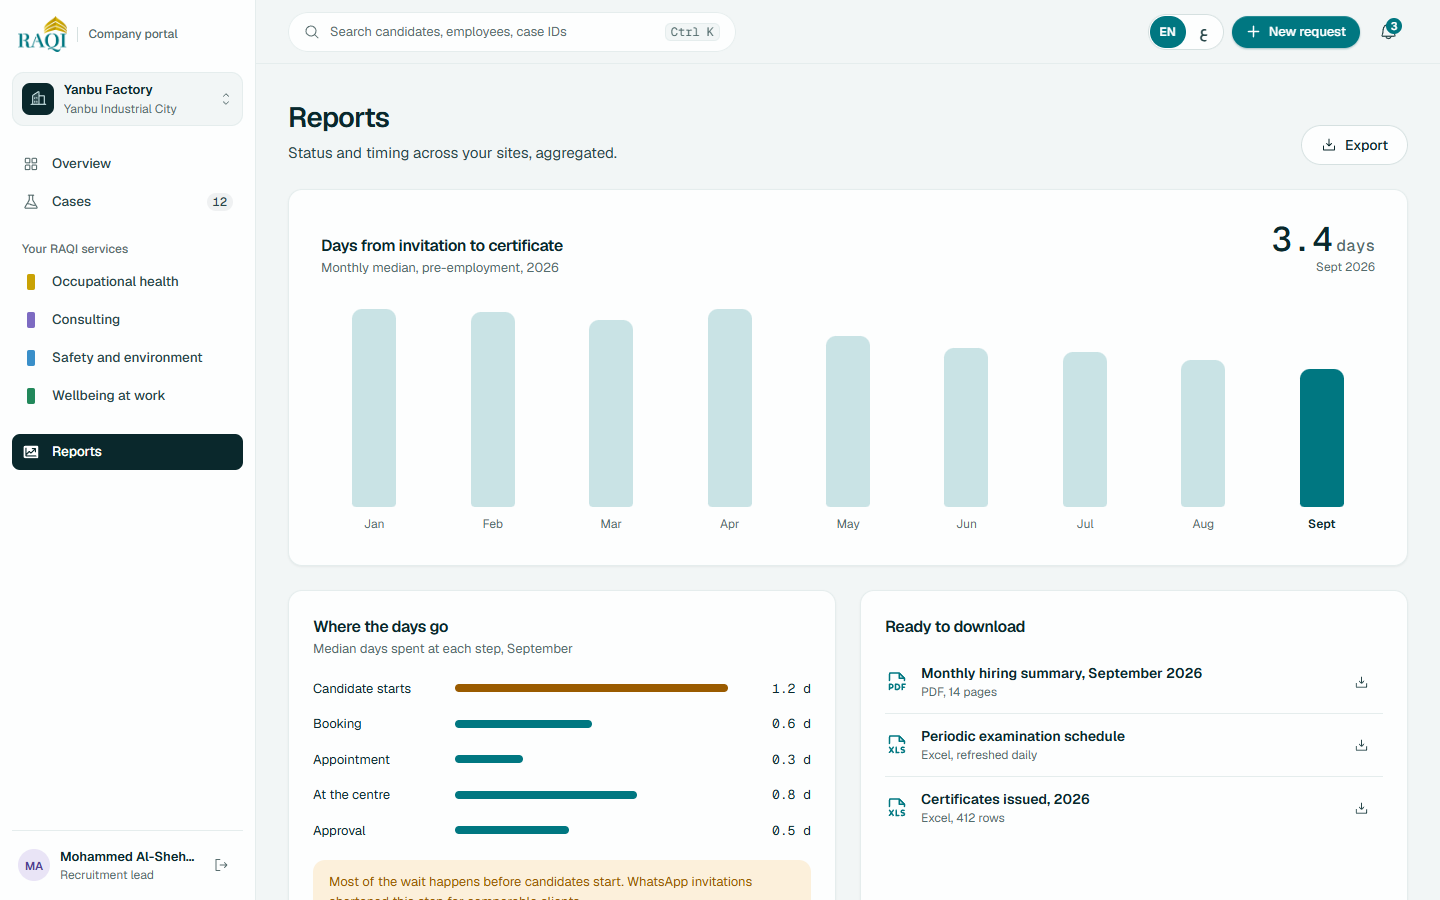Select the Jan bar in chart

374,408
